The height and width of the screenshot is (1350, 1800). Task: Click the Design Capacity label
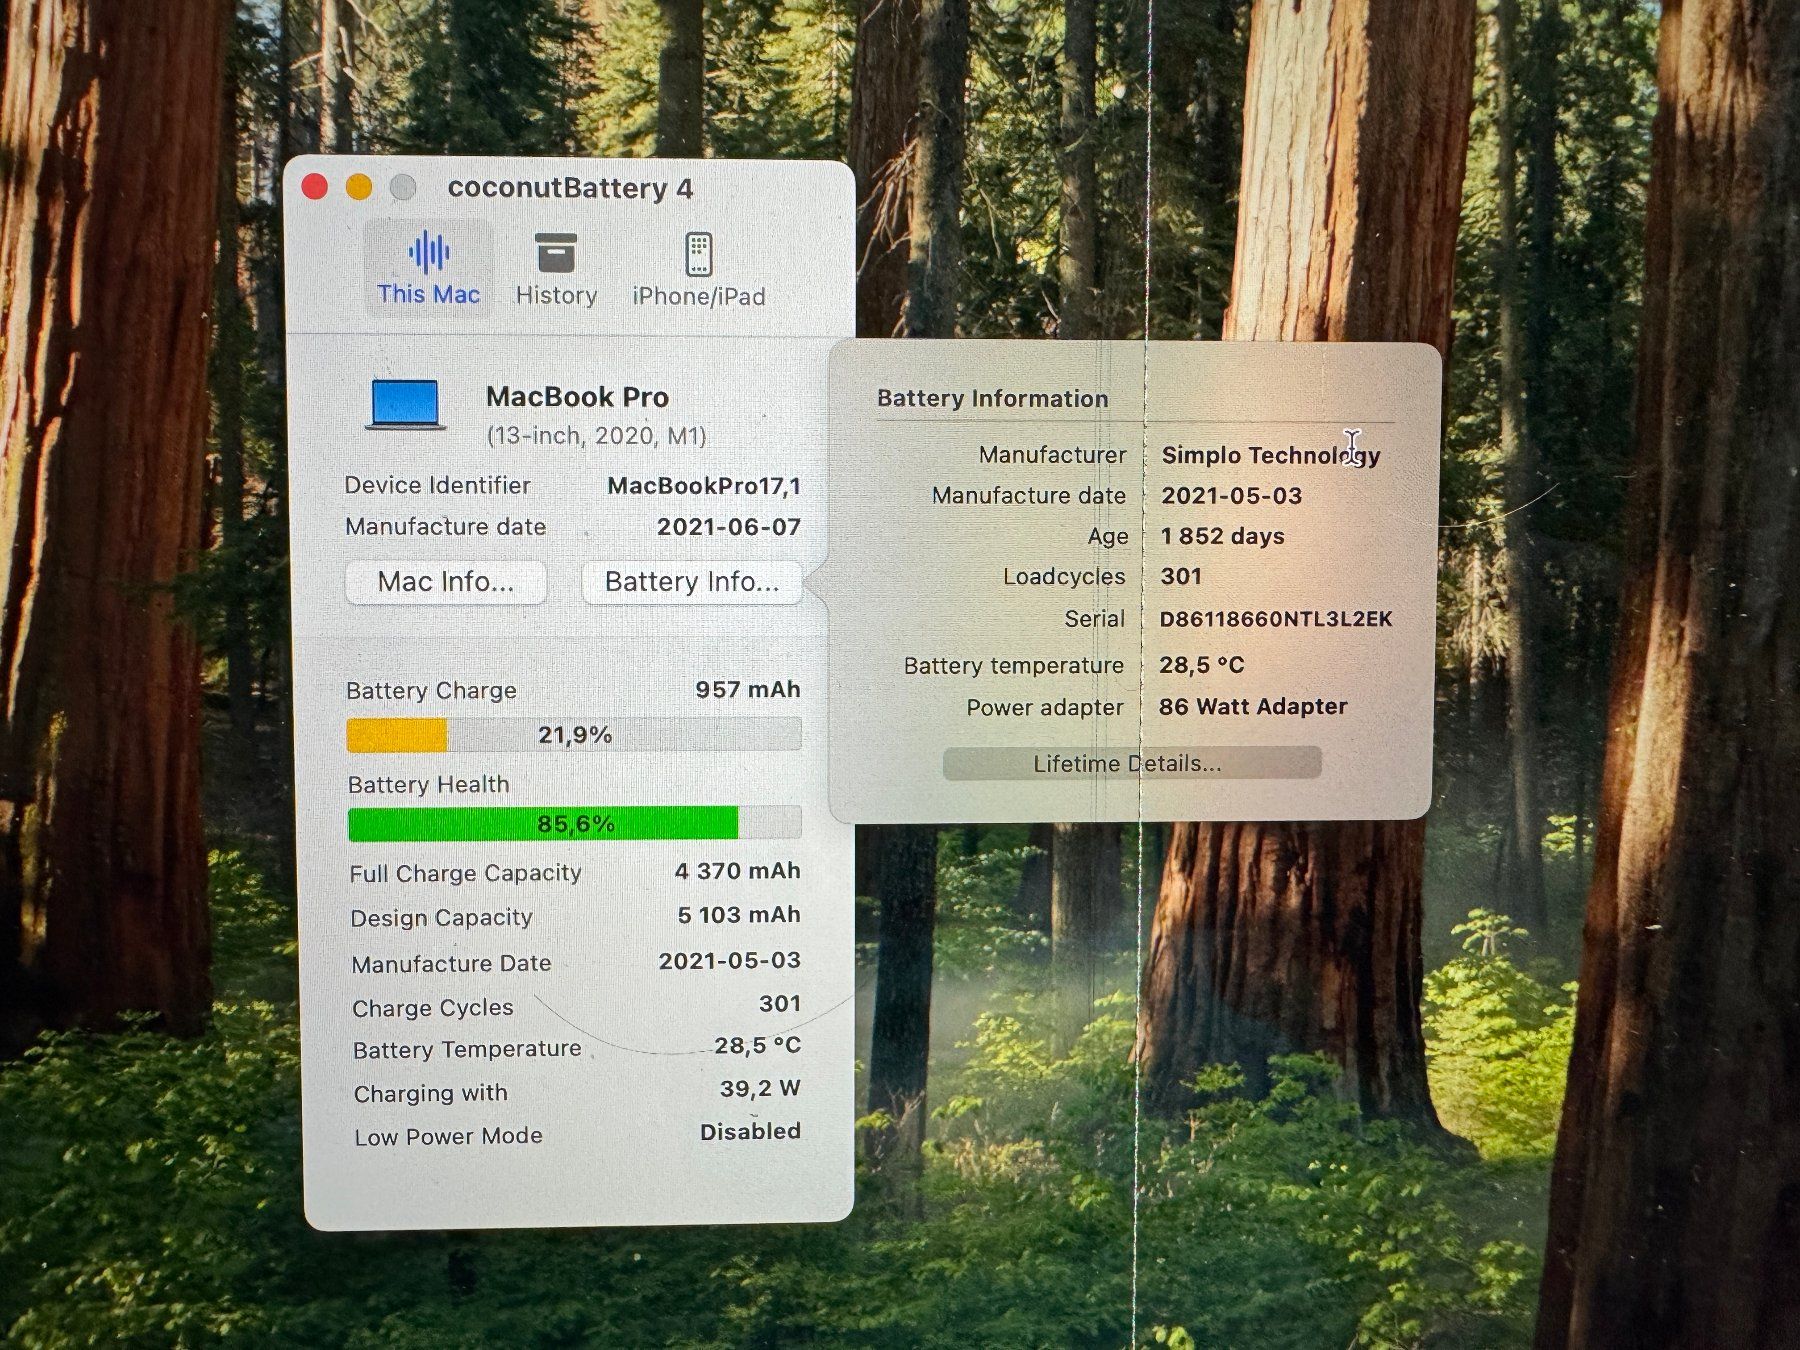click(x=441, y=918)
